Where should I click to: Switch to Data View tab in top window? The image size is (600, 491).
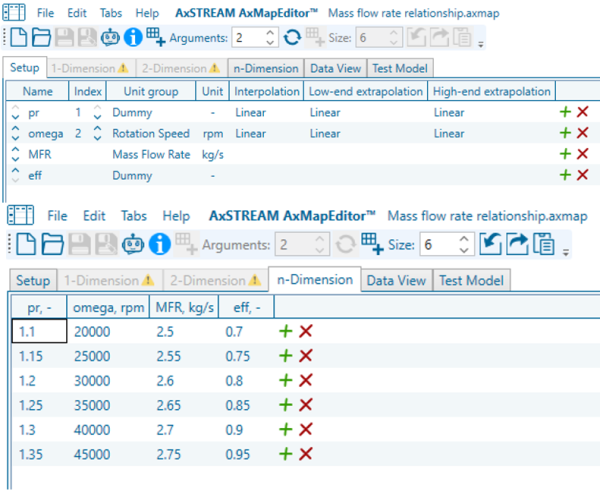(335, 69)
